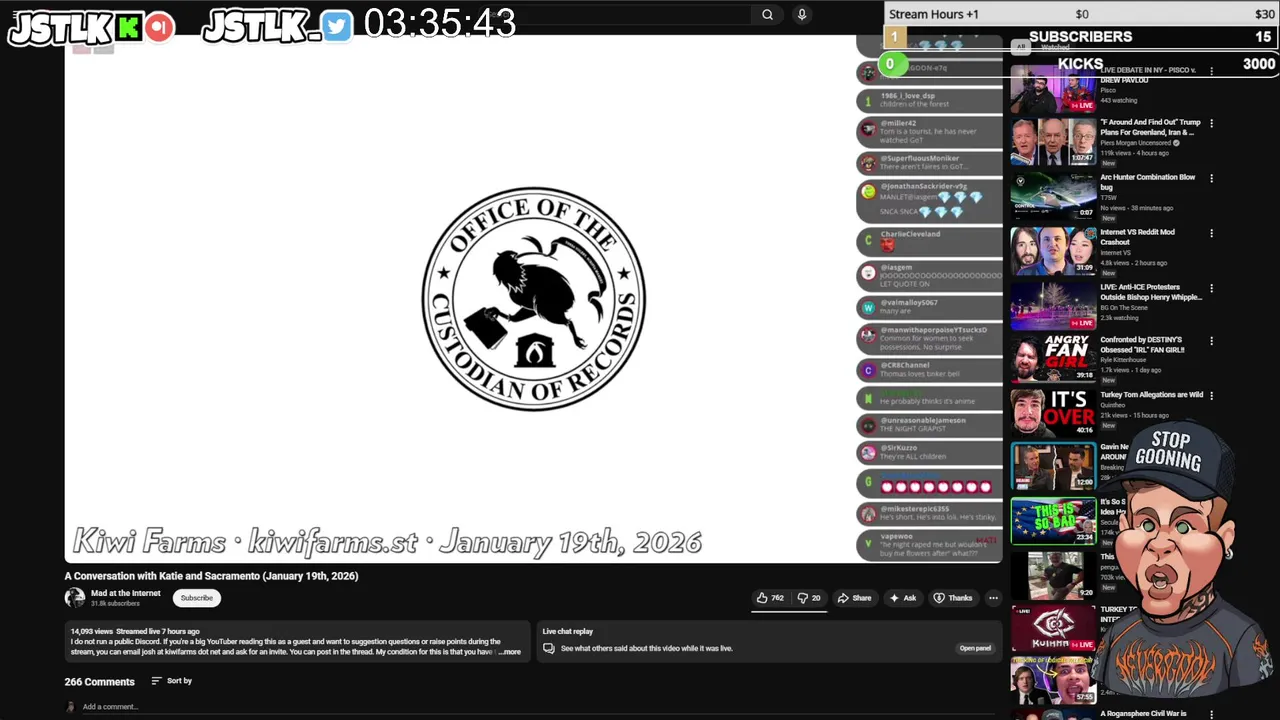
Task: Click 14,093 views Streamed live text
Action: pyautogui.click(x=135, y=632)
